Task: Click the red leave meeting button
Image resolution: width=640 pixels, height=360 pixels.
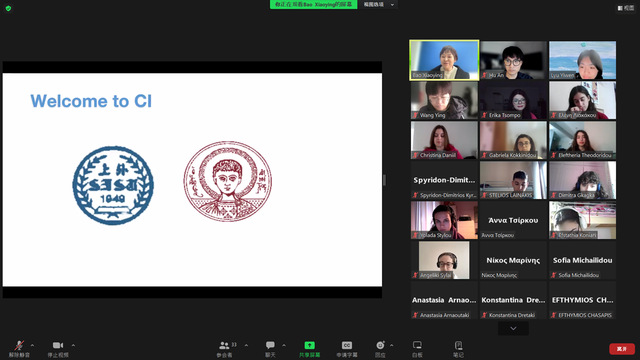Action: 622,349
